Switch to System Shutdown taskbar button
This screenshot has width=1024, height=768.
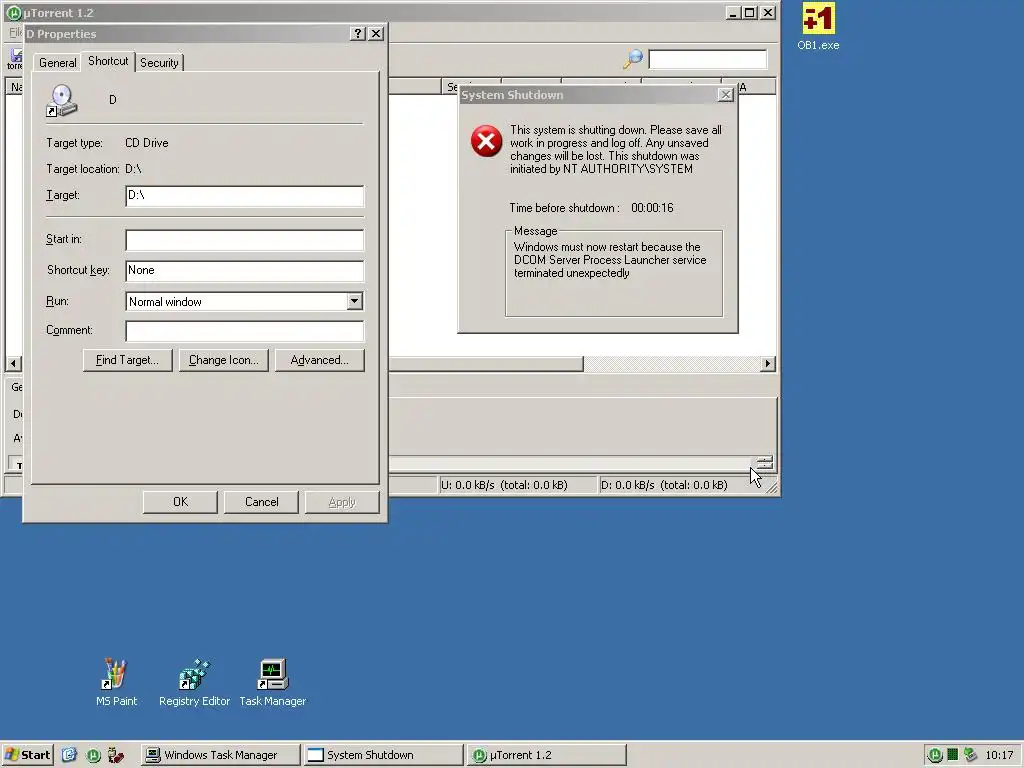click(383, 755)
